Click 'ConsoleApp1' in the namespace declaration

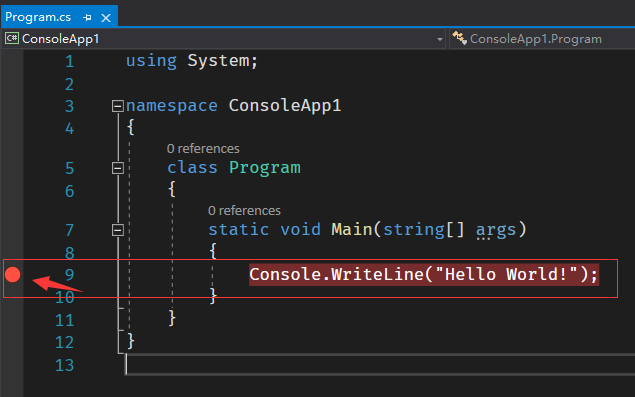pos(285,105)
